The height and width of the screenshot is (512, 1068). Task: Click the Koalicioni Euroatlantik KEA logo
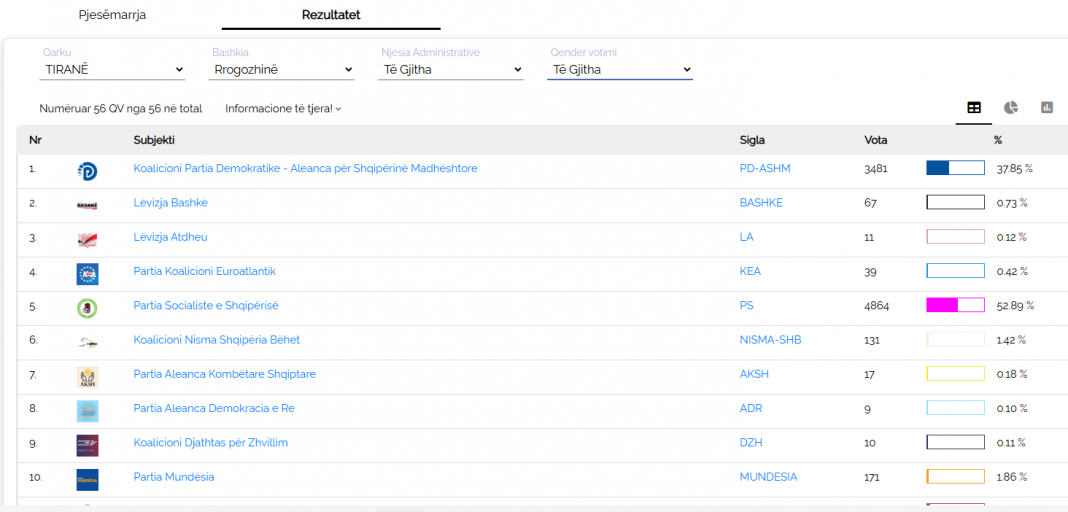pos(87,274)
